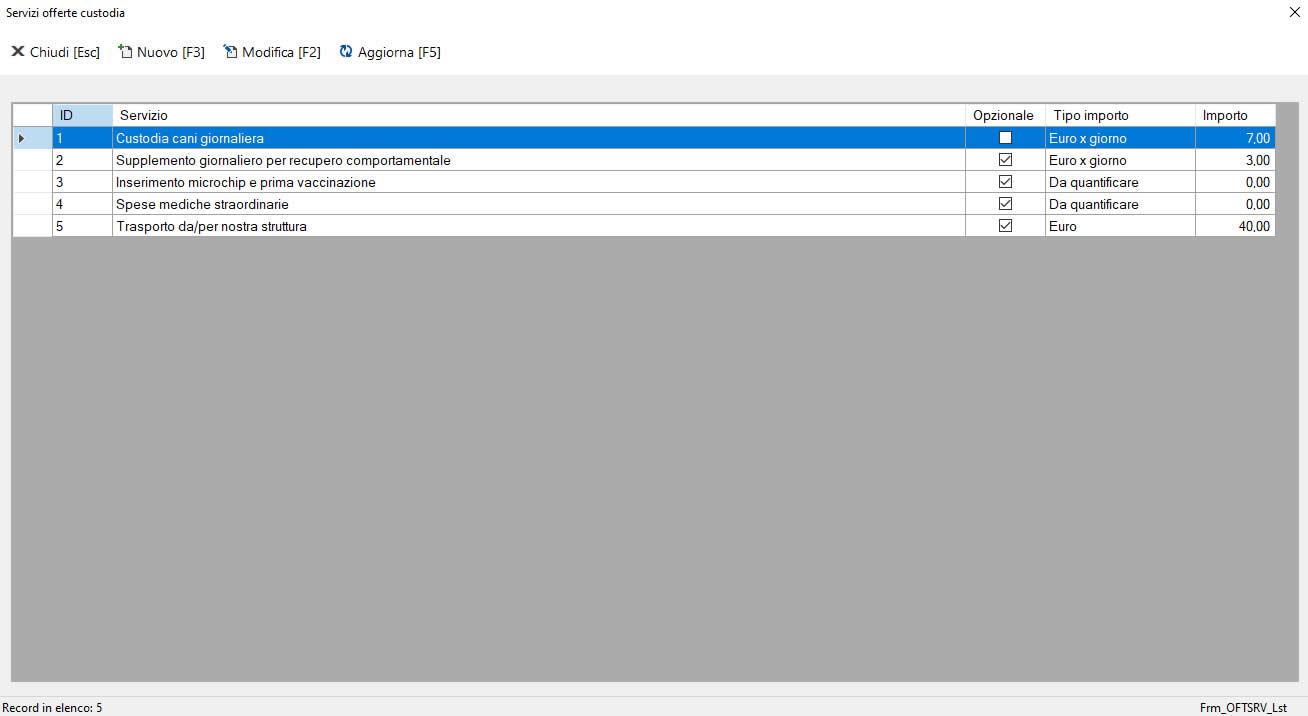Select row header of row ID 3
Viewport: 1308px width, 716px height.
point(32,182)
